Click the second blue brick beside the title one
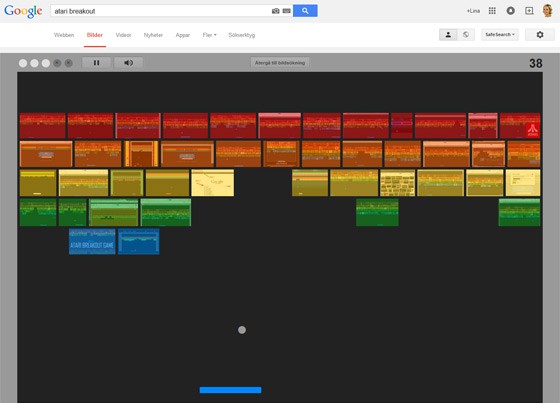 (139, 242)
